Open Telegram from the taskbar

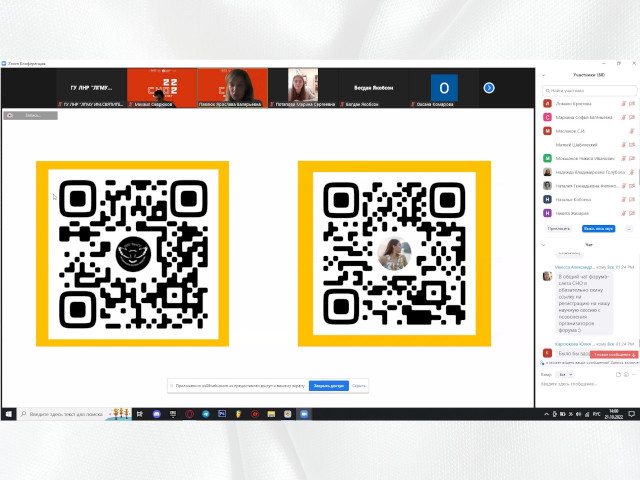(x=206, y=414)
